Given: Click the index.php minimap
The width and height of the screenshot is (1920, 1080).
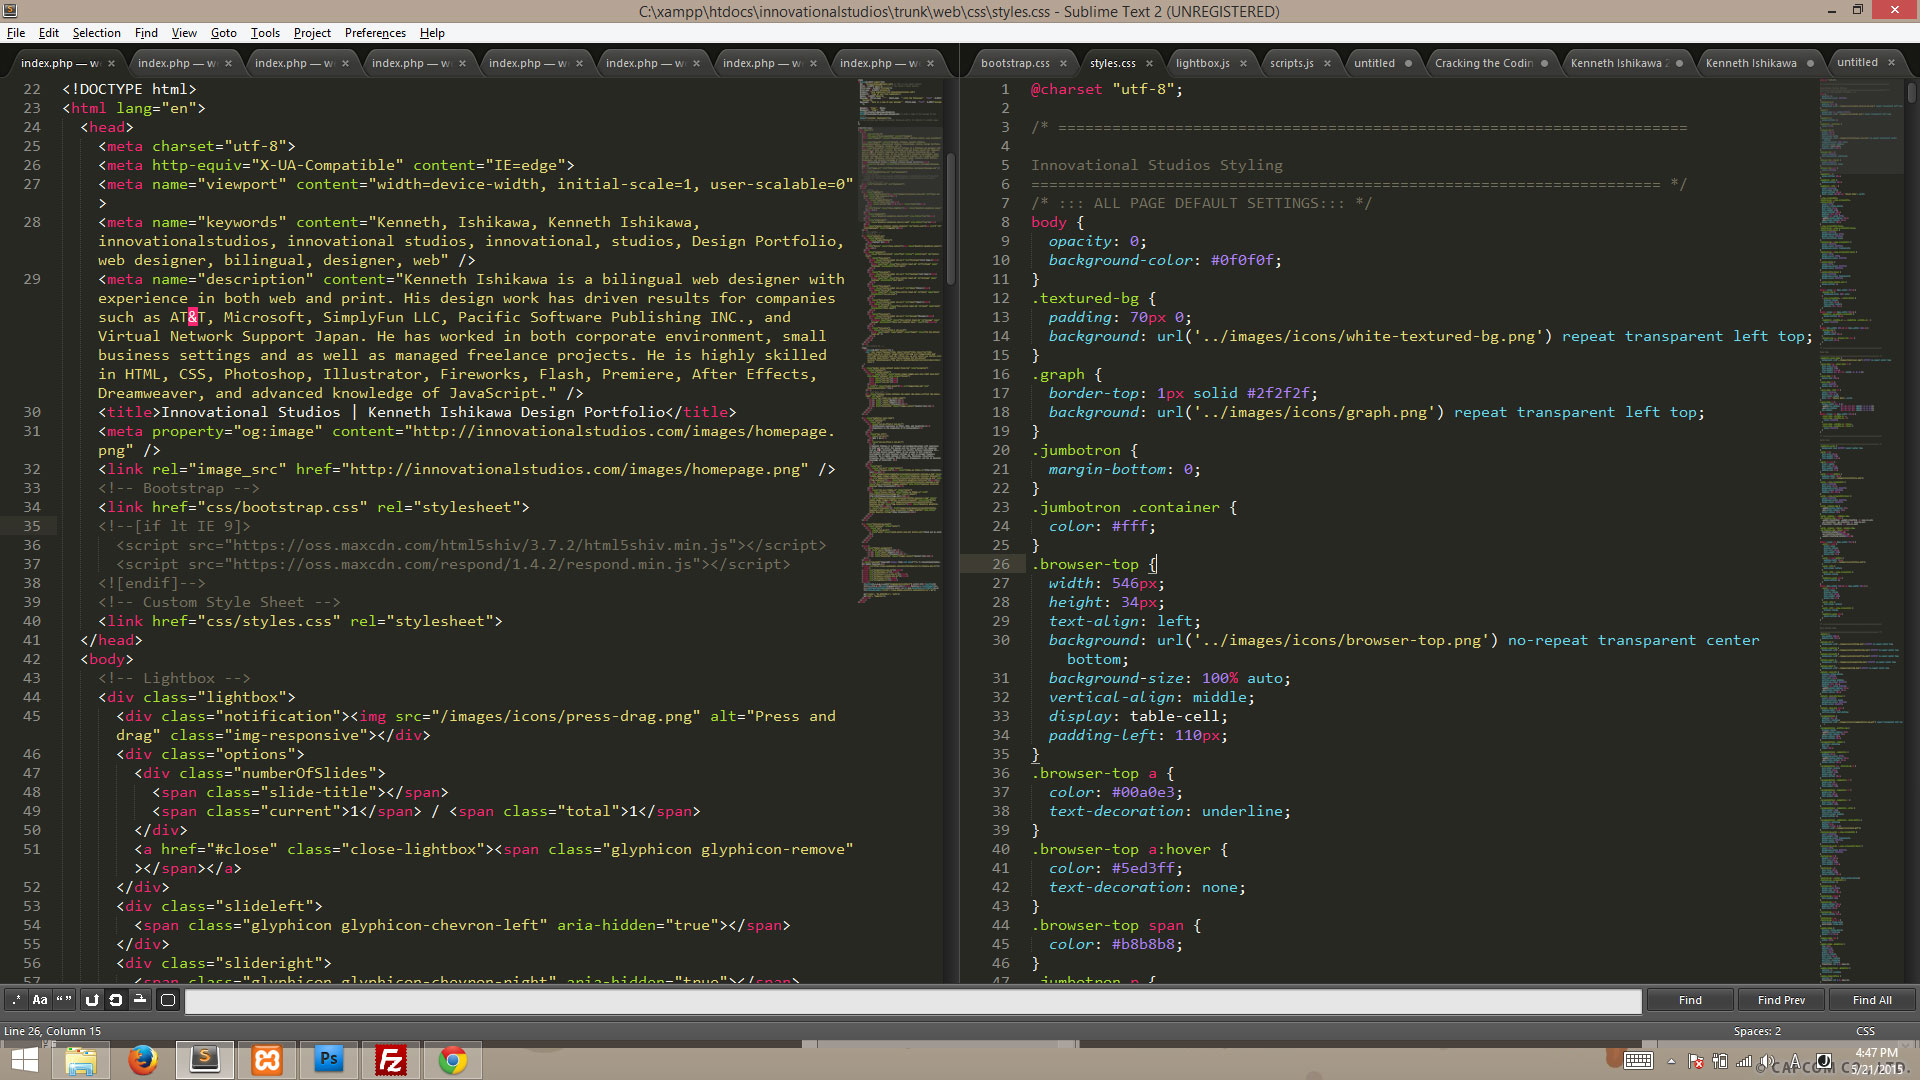Looking at the screenshot, I should [x=899, y=340].
